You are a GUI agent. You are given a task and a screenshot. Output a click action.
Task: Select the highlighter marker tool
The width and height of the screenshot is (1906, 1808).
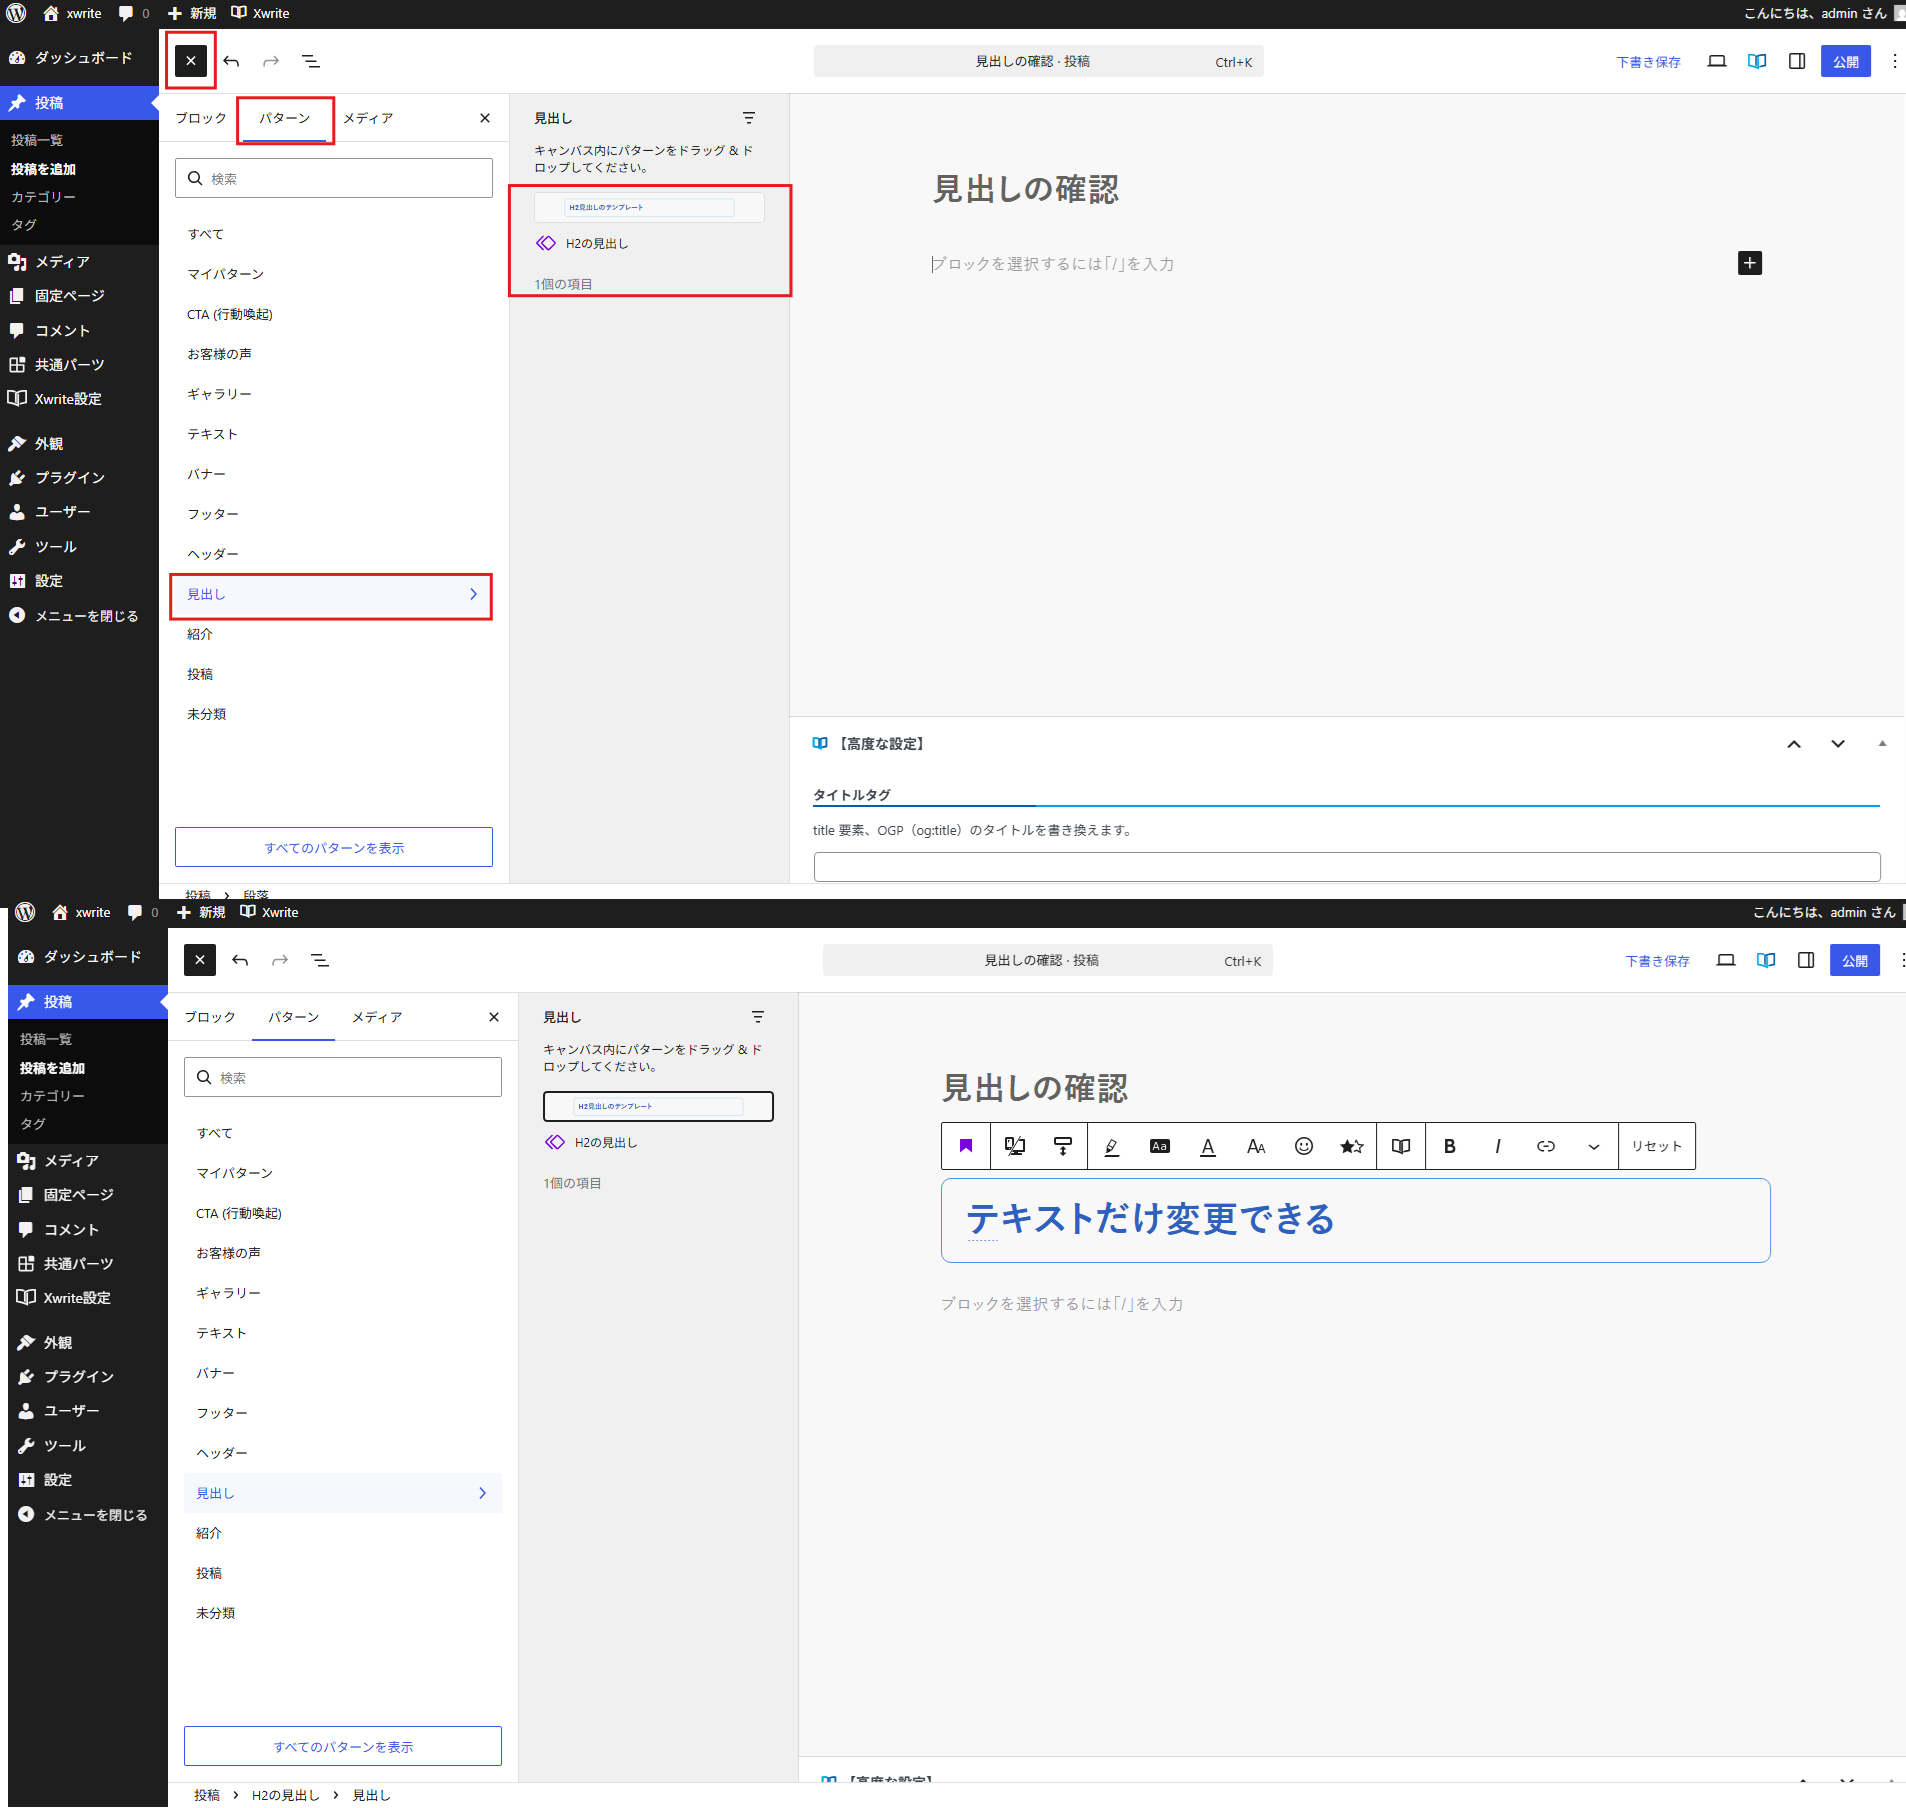pyautogui.click(x=1111, y=1146)
